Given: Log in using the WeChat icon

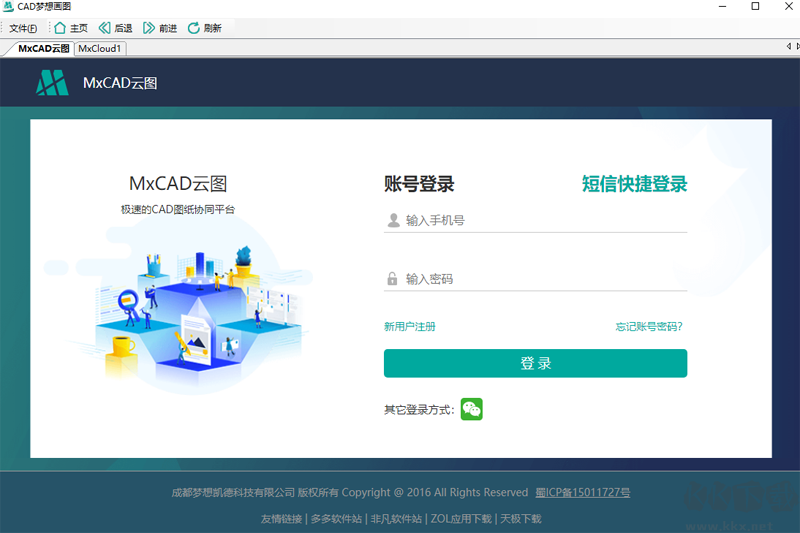Looking at the screenshot, I should click(x=471, y=409).
